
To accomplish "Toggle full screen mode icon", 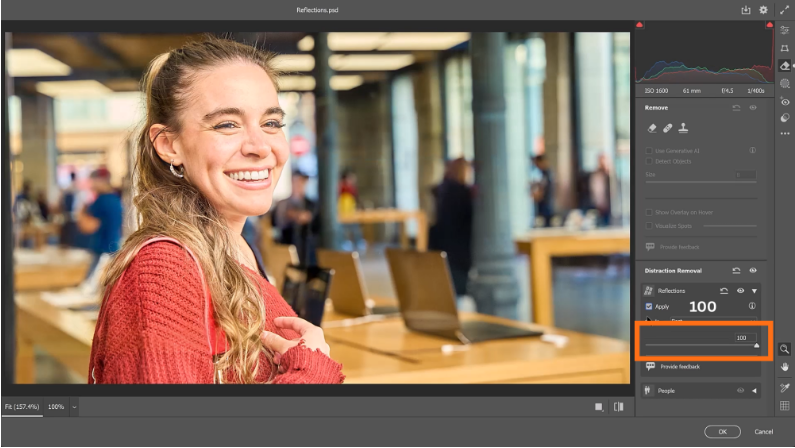I will point(784,10).
